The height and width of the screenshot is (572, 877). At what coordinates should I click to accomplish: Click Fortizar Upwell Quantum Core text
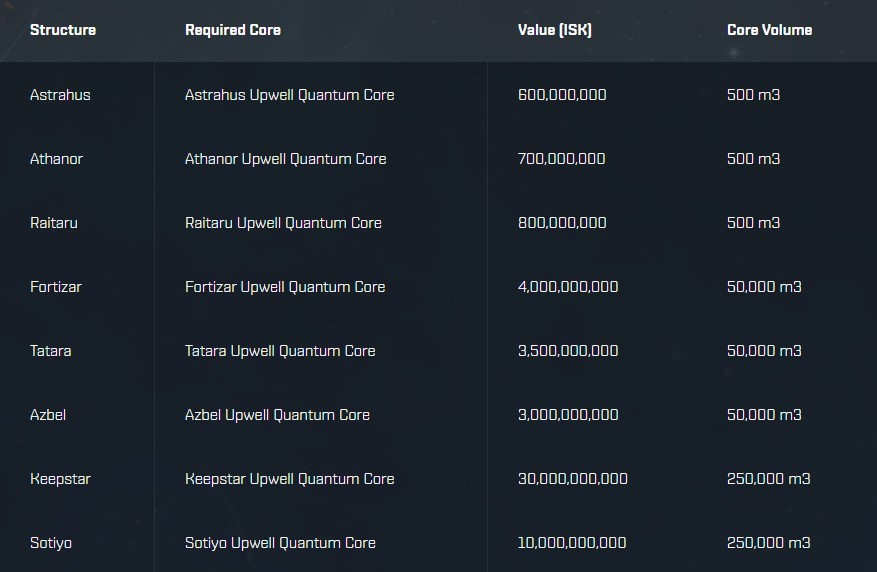point(285,287)
